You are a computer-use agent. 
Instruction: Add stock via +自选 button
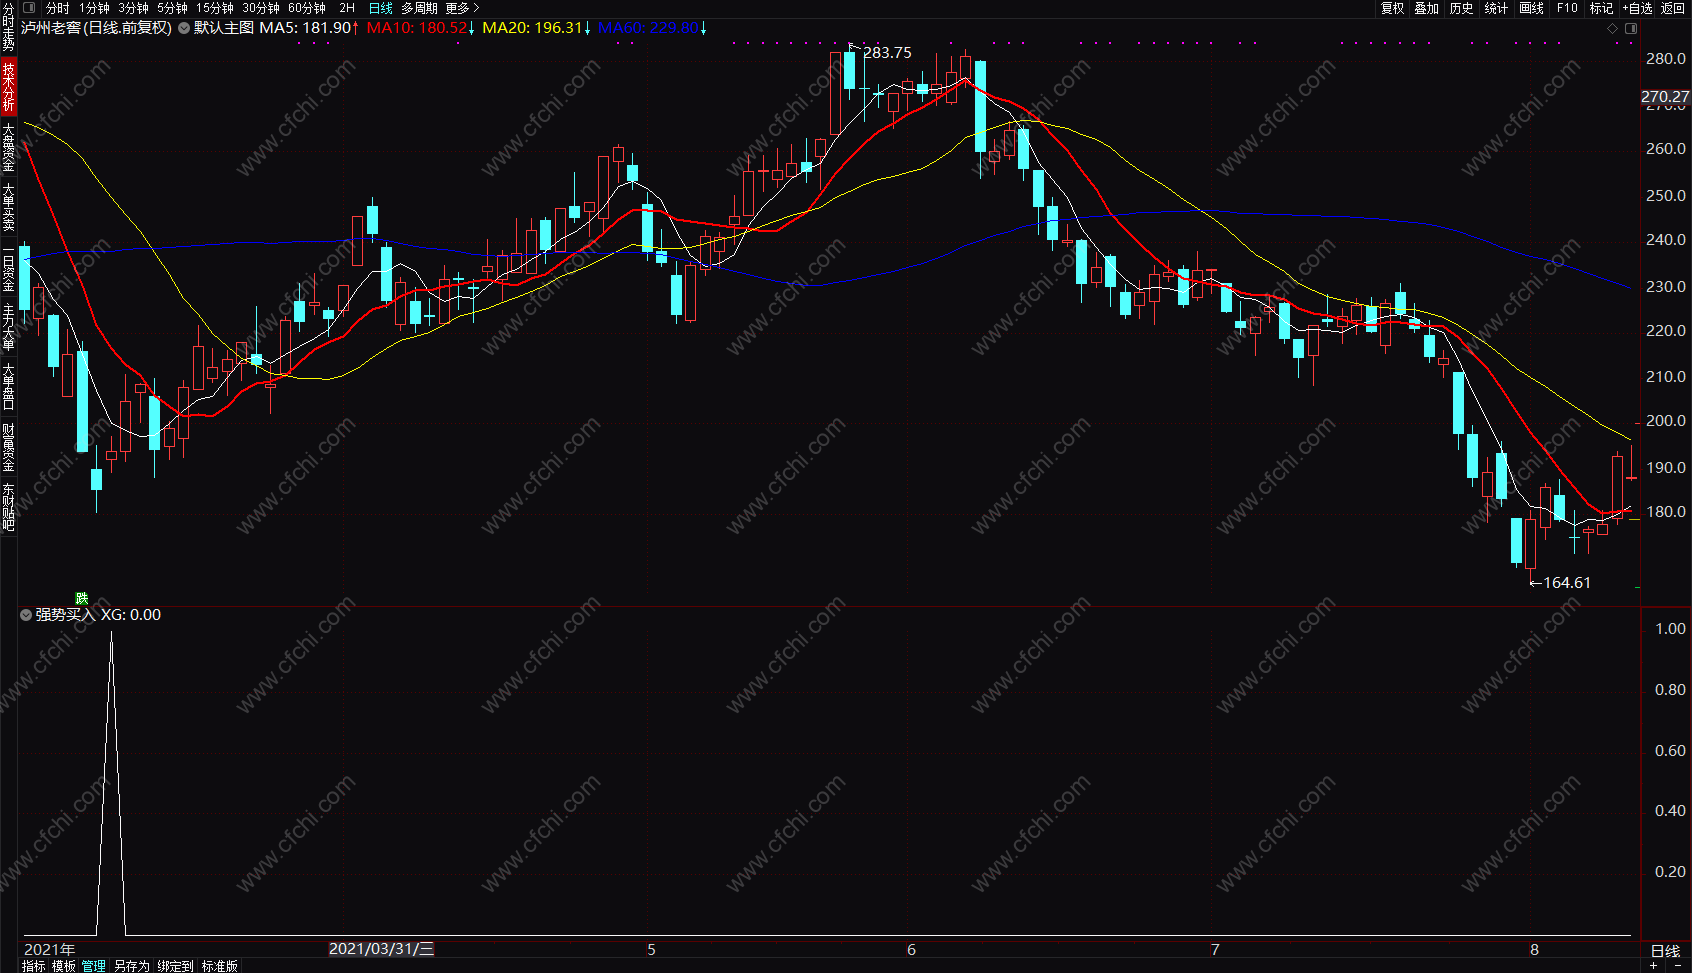pyautogui.click(x=1638, y=8)
